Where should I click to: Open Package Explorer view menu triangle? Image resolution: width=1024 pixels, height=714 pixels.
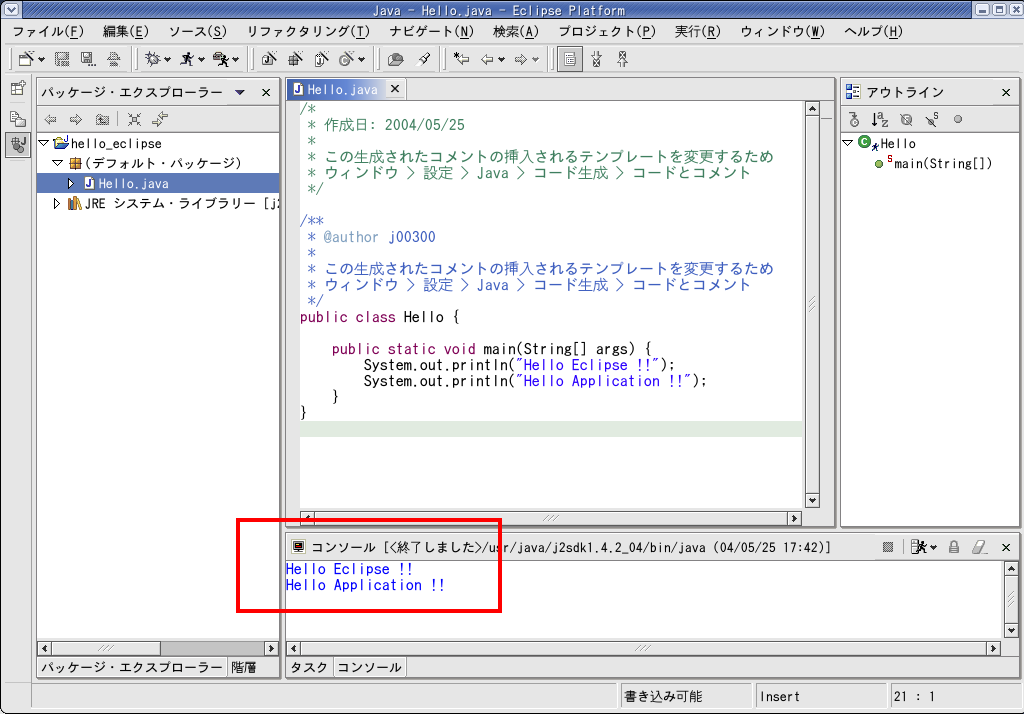[240, 92]
